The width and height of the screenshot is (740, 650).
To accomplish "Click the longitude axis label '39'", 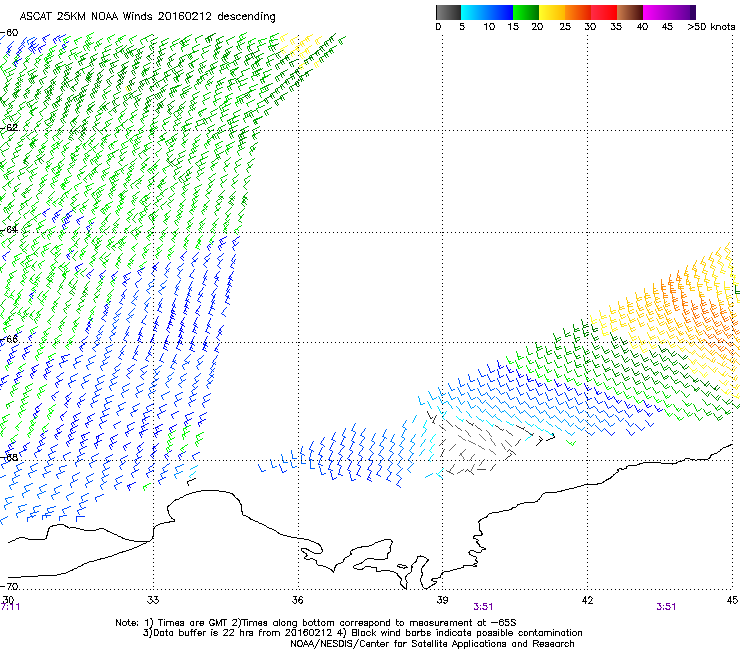I will (x=442, y=600).
